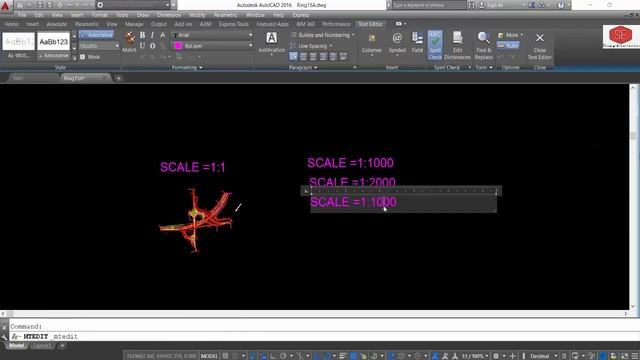640x360 pixels.
Task: Open the Home ribbon tab
Action: [x=11, y=24]
